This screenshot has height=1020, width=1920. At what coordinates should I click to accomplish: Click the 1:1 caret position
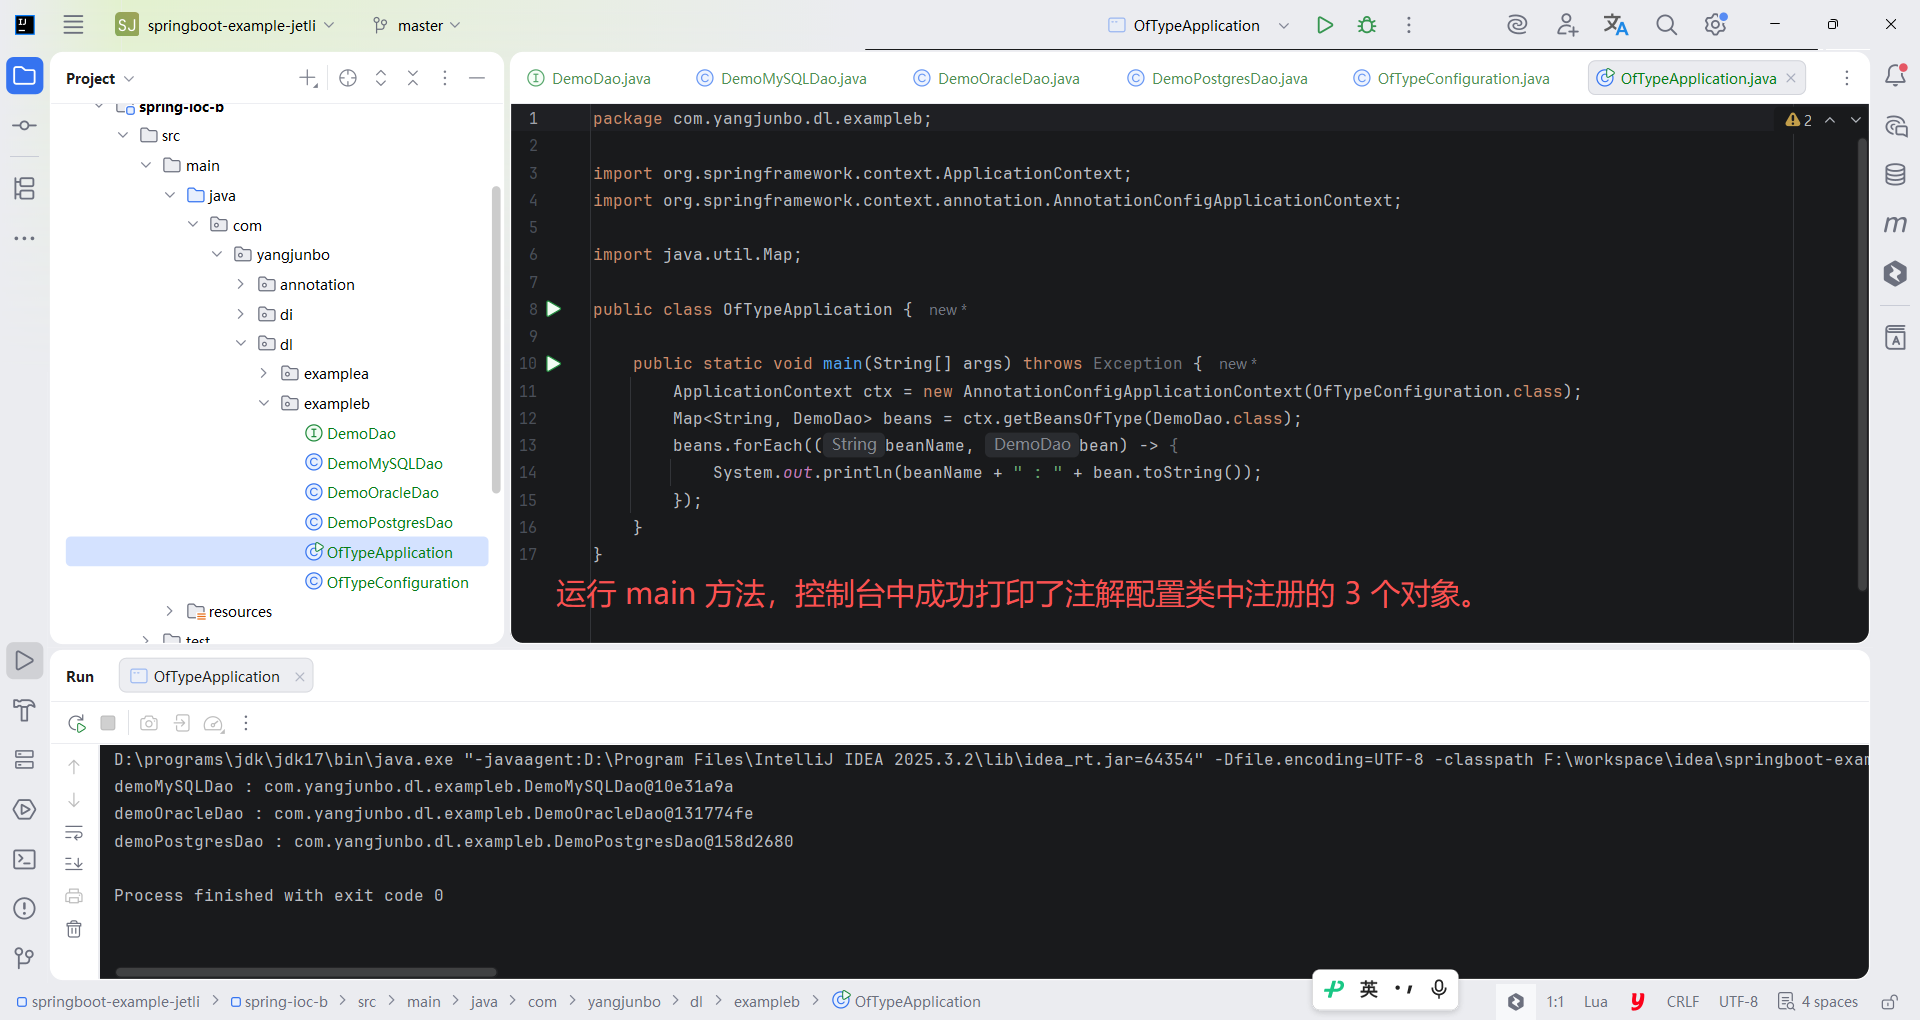[x=1555, y=1001]
